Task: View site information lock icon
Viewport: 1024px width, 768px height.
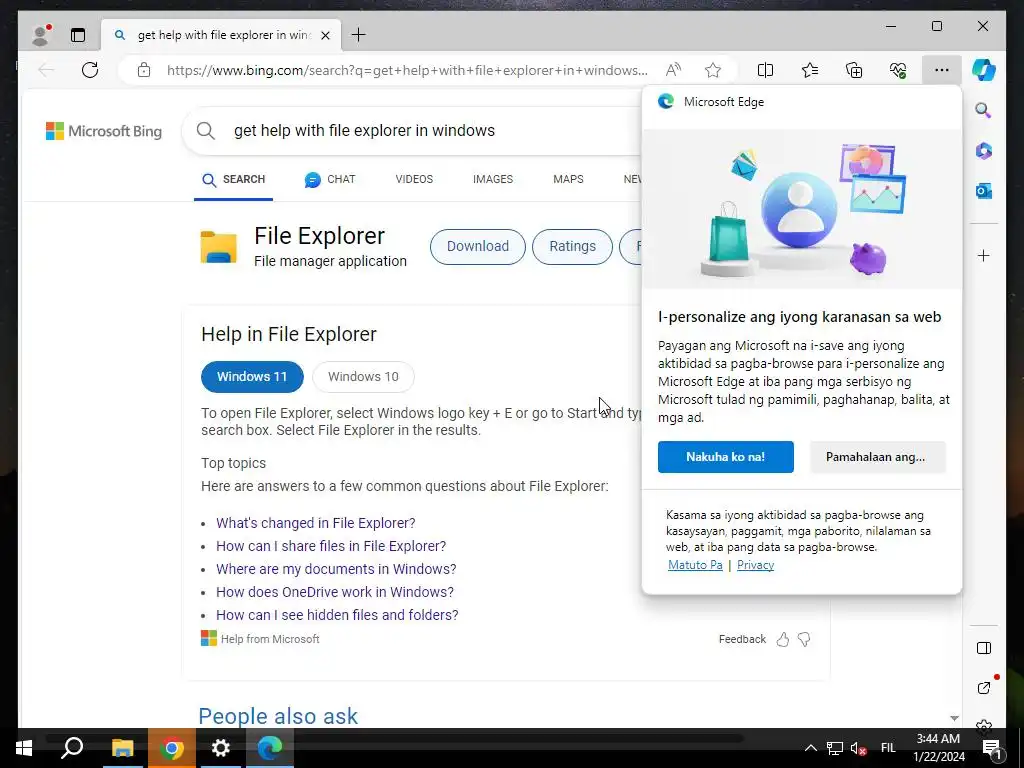Action: pos(144,70)
